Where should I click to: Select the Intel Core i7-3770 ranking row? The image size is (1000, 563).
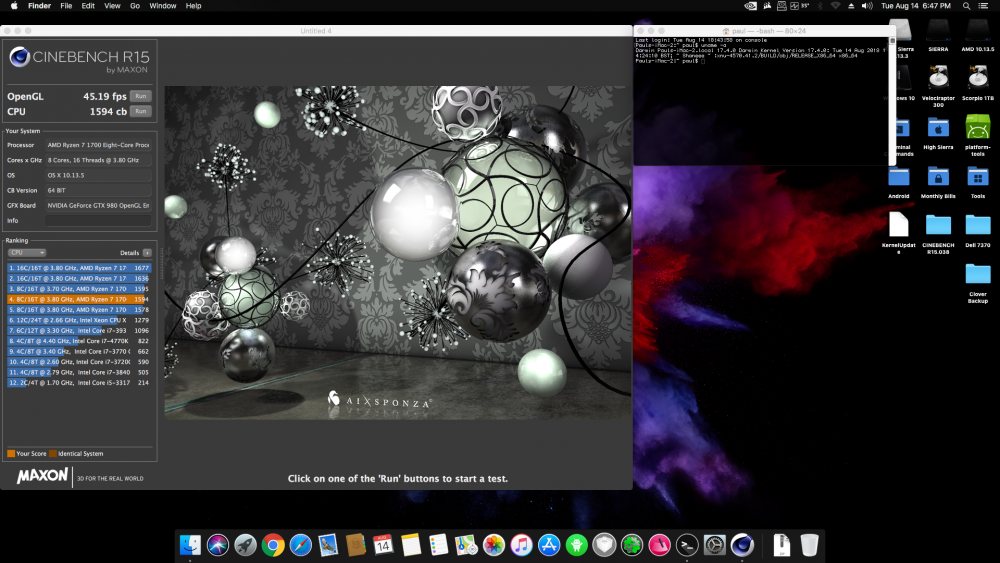79,351
